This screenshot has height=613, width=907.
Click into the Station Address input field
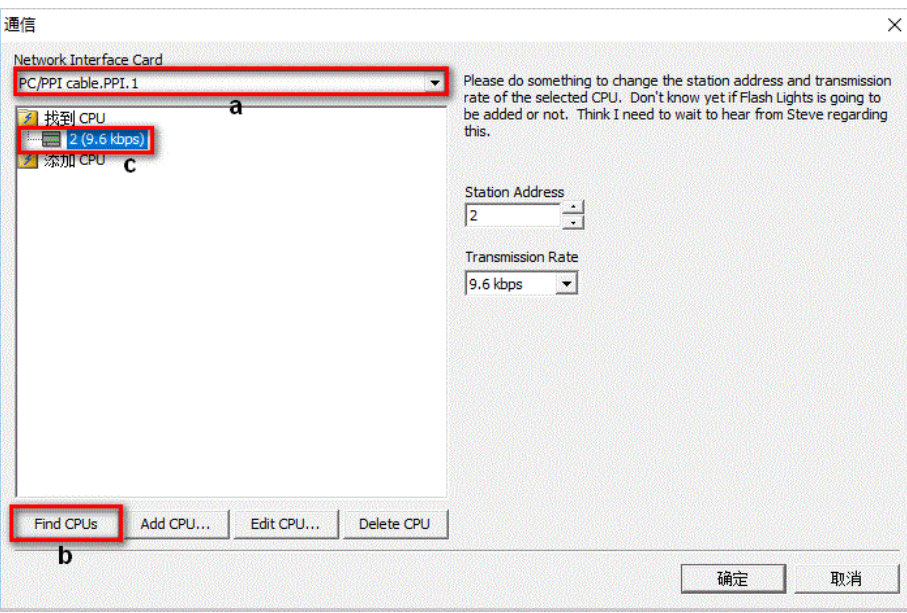click(x=513, y=215)
